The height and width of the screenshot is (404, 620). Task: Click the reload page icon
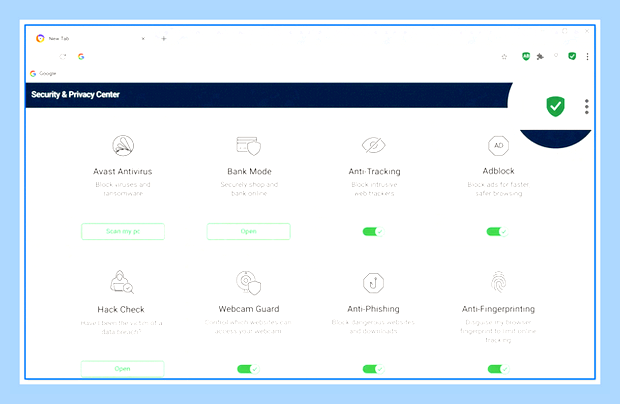(62, 57)
